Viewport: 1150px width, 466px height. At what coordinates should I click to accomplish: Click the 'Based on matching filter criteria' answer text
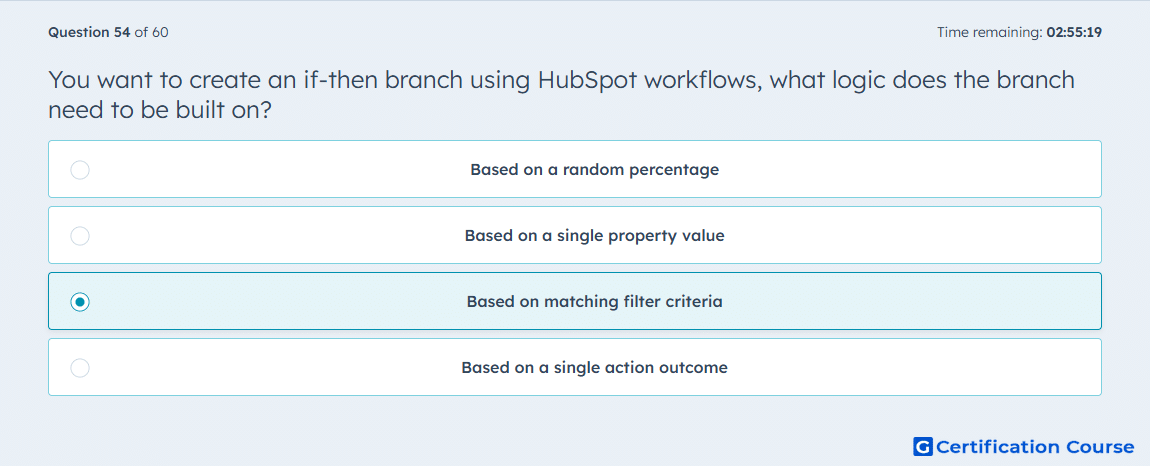(595, 302)
